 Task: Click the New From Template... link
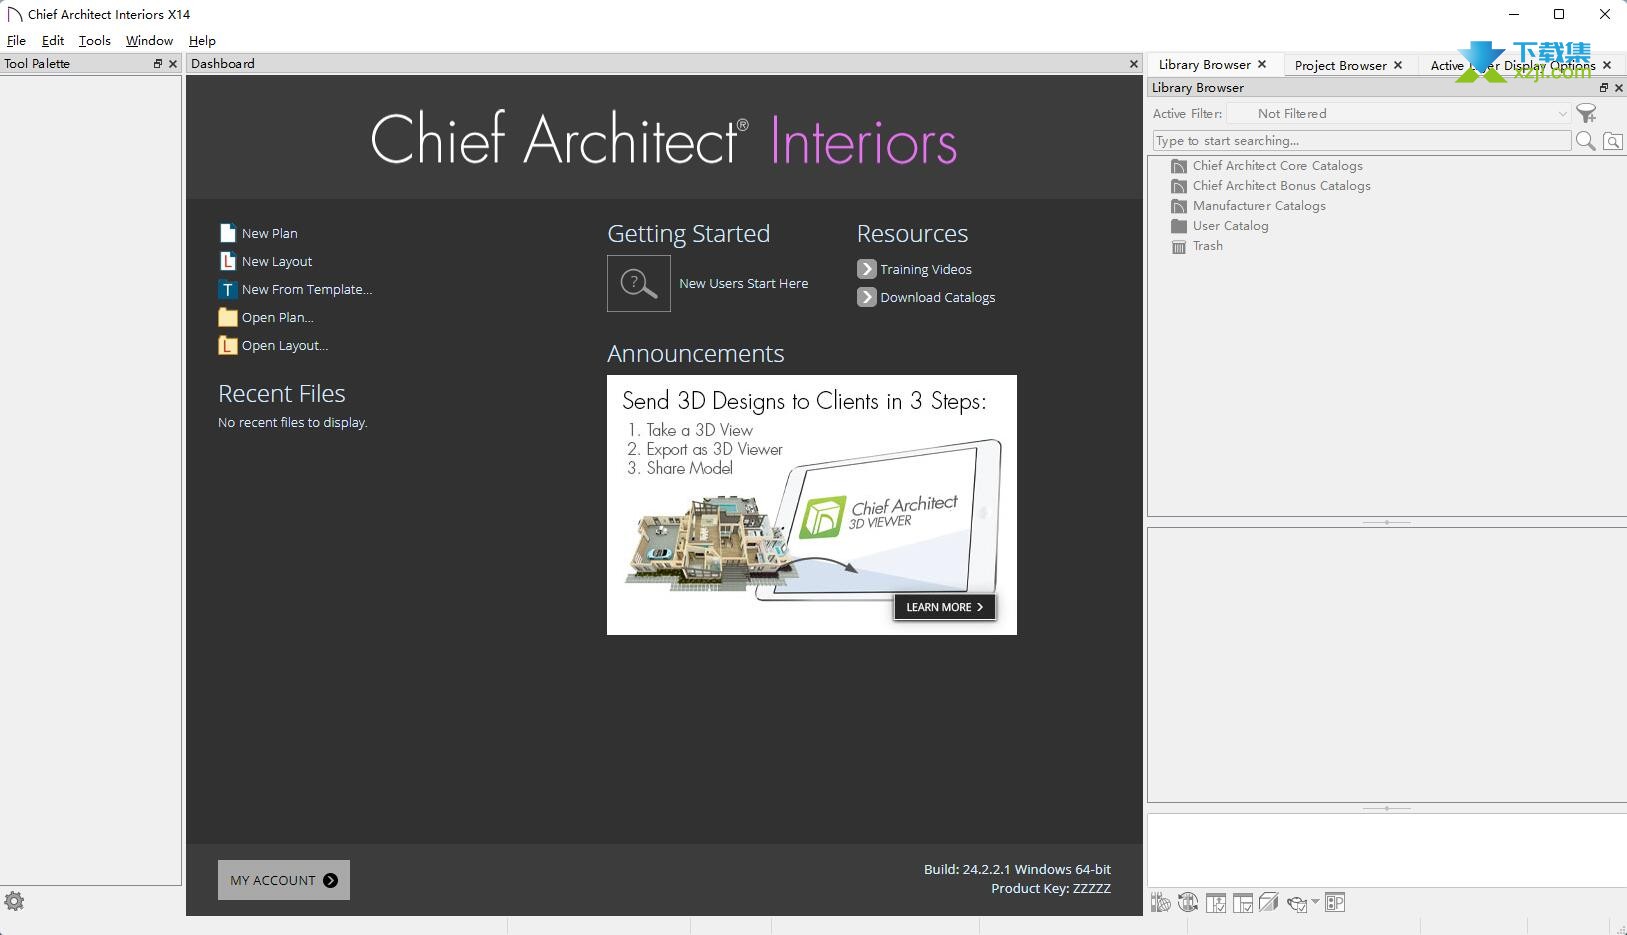(x=307, y=289)
